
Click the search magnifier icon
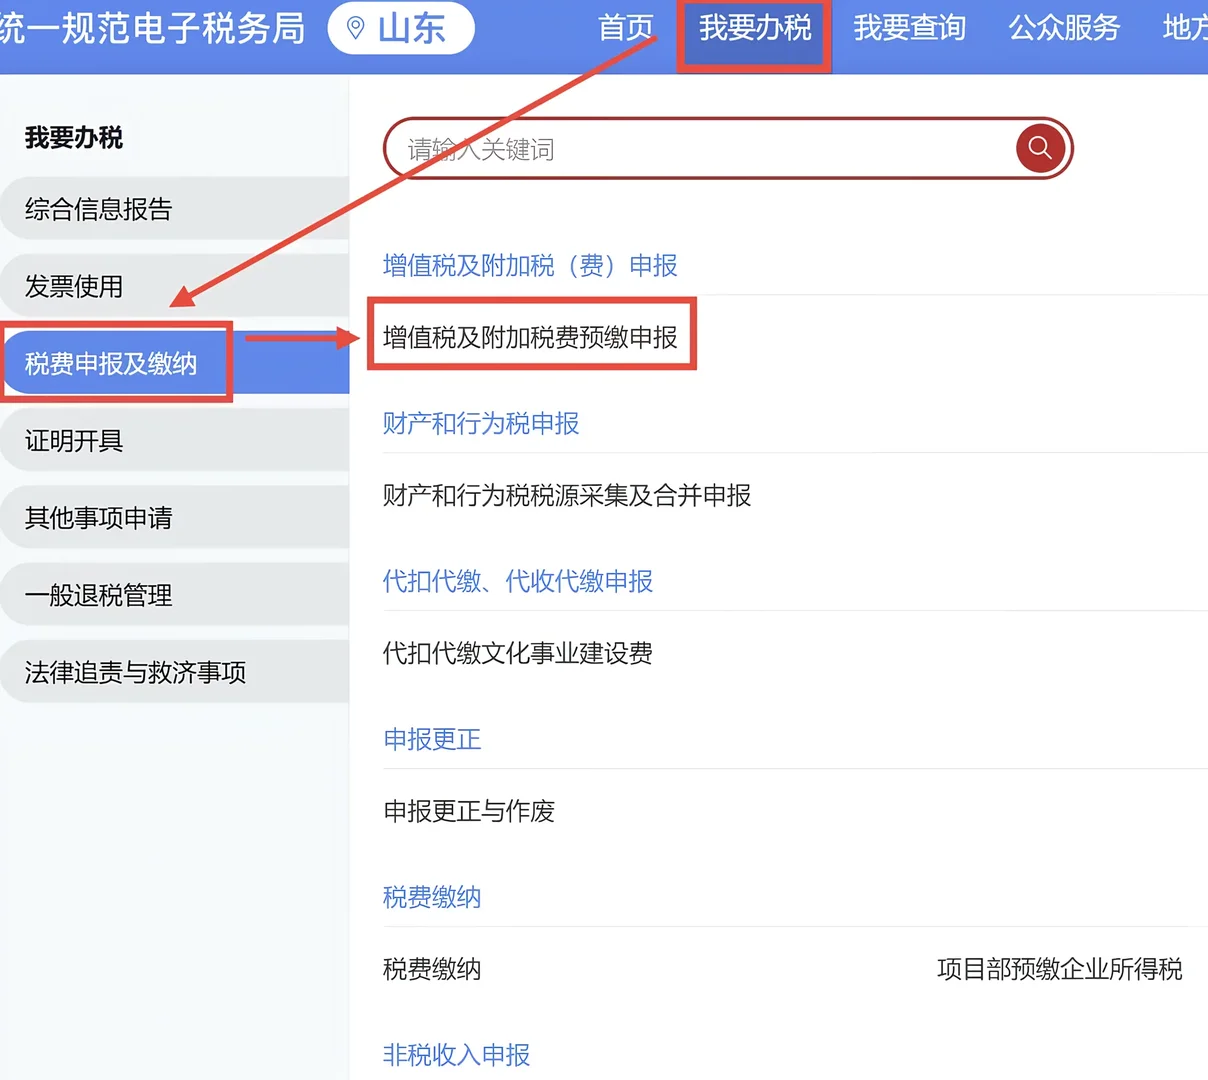[1040, 148]
